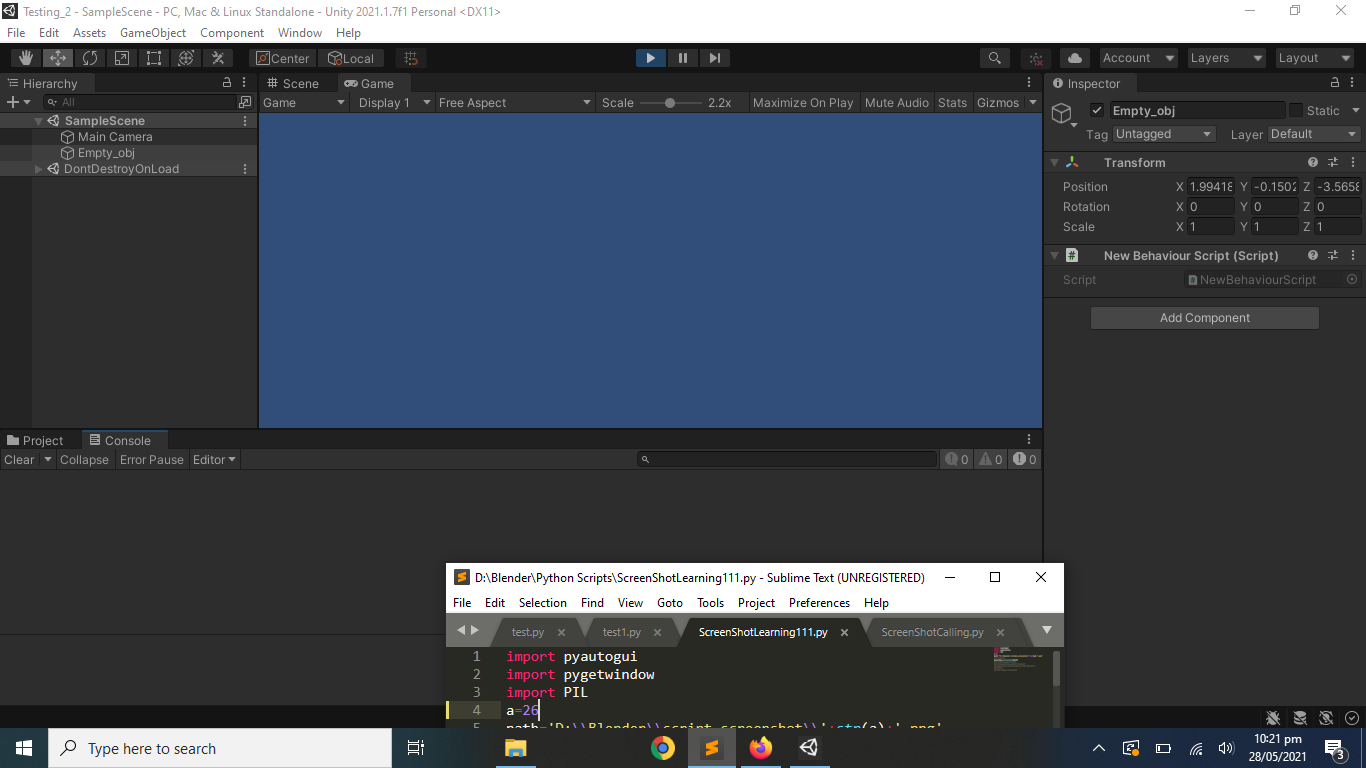
Task: Select the Hand tool in Unity toolbar
Action: tap(26, 58)
